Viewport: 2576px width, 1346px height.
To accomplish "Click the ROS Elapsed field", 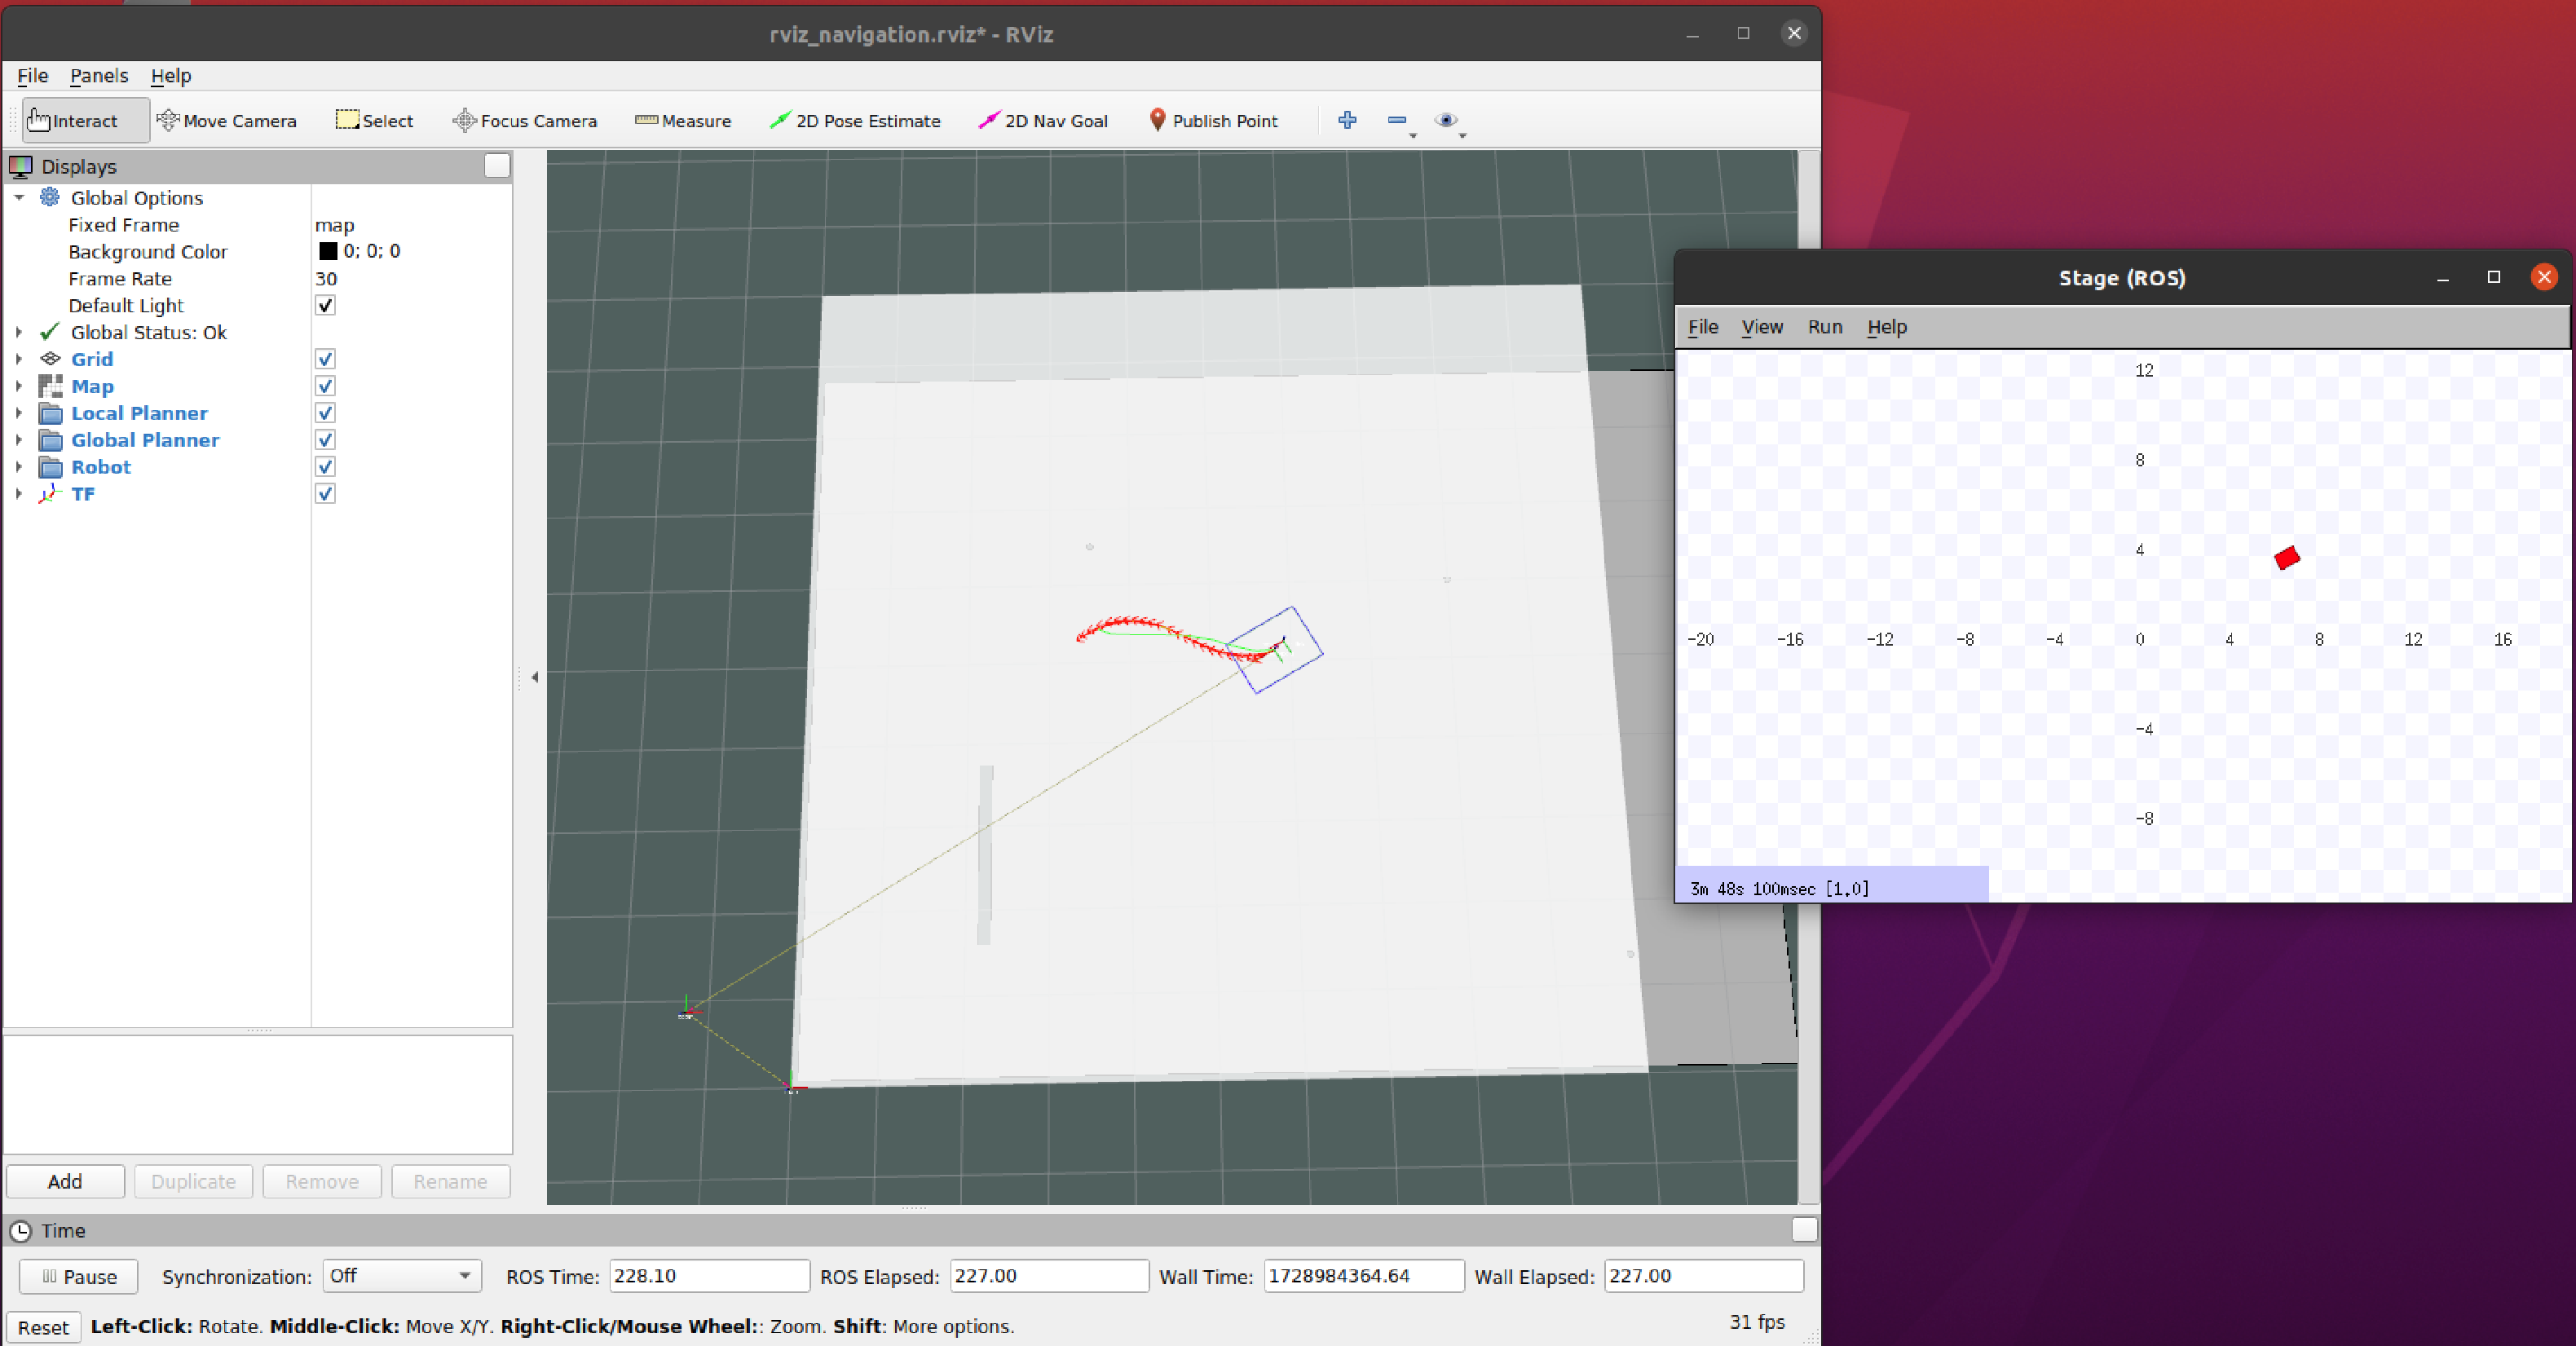I will pos(1049,1276).
